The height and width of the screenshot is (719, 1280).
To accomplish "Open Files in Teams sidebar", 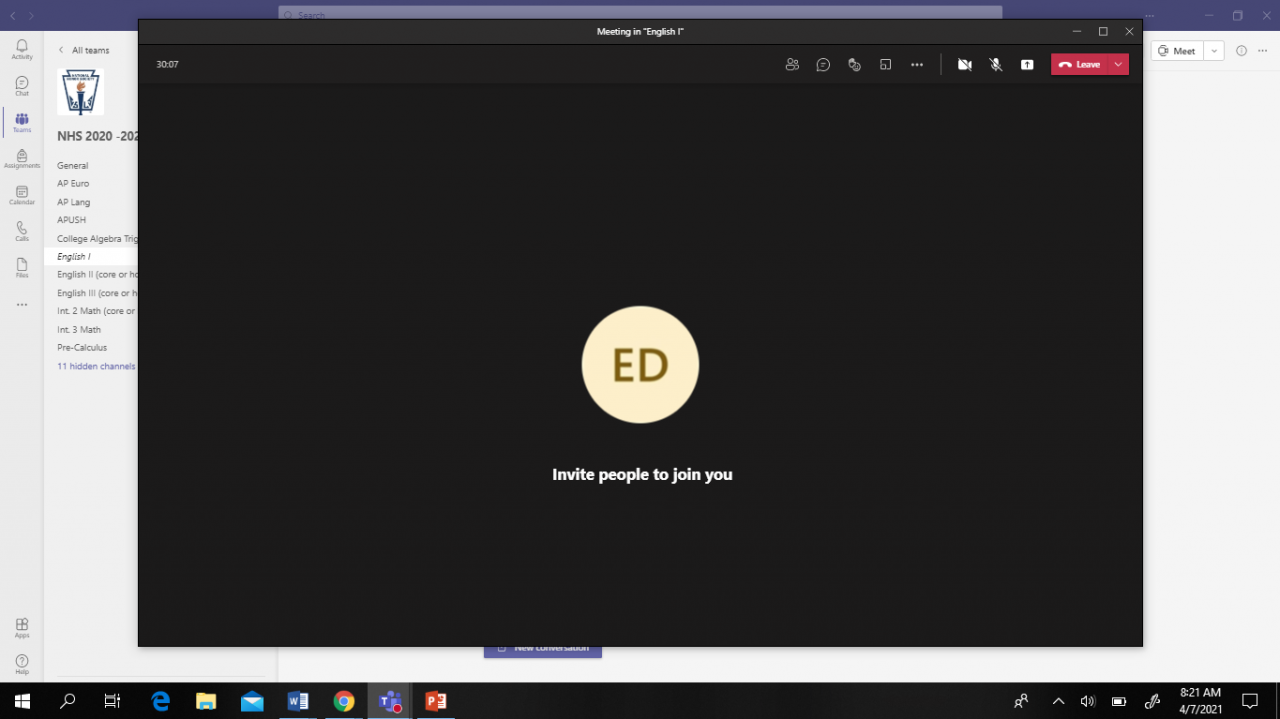I will 22,268.
